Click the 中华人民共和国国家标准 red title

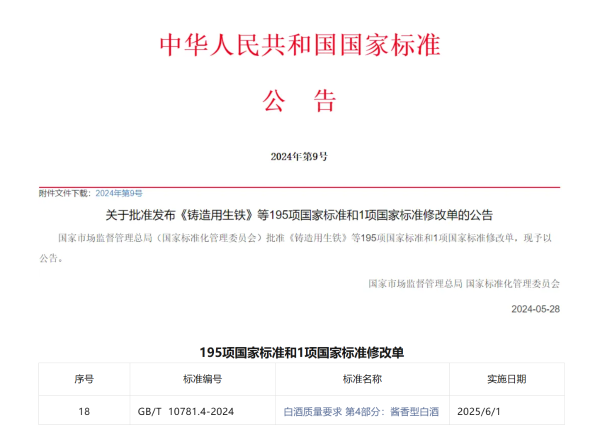300,45
